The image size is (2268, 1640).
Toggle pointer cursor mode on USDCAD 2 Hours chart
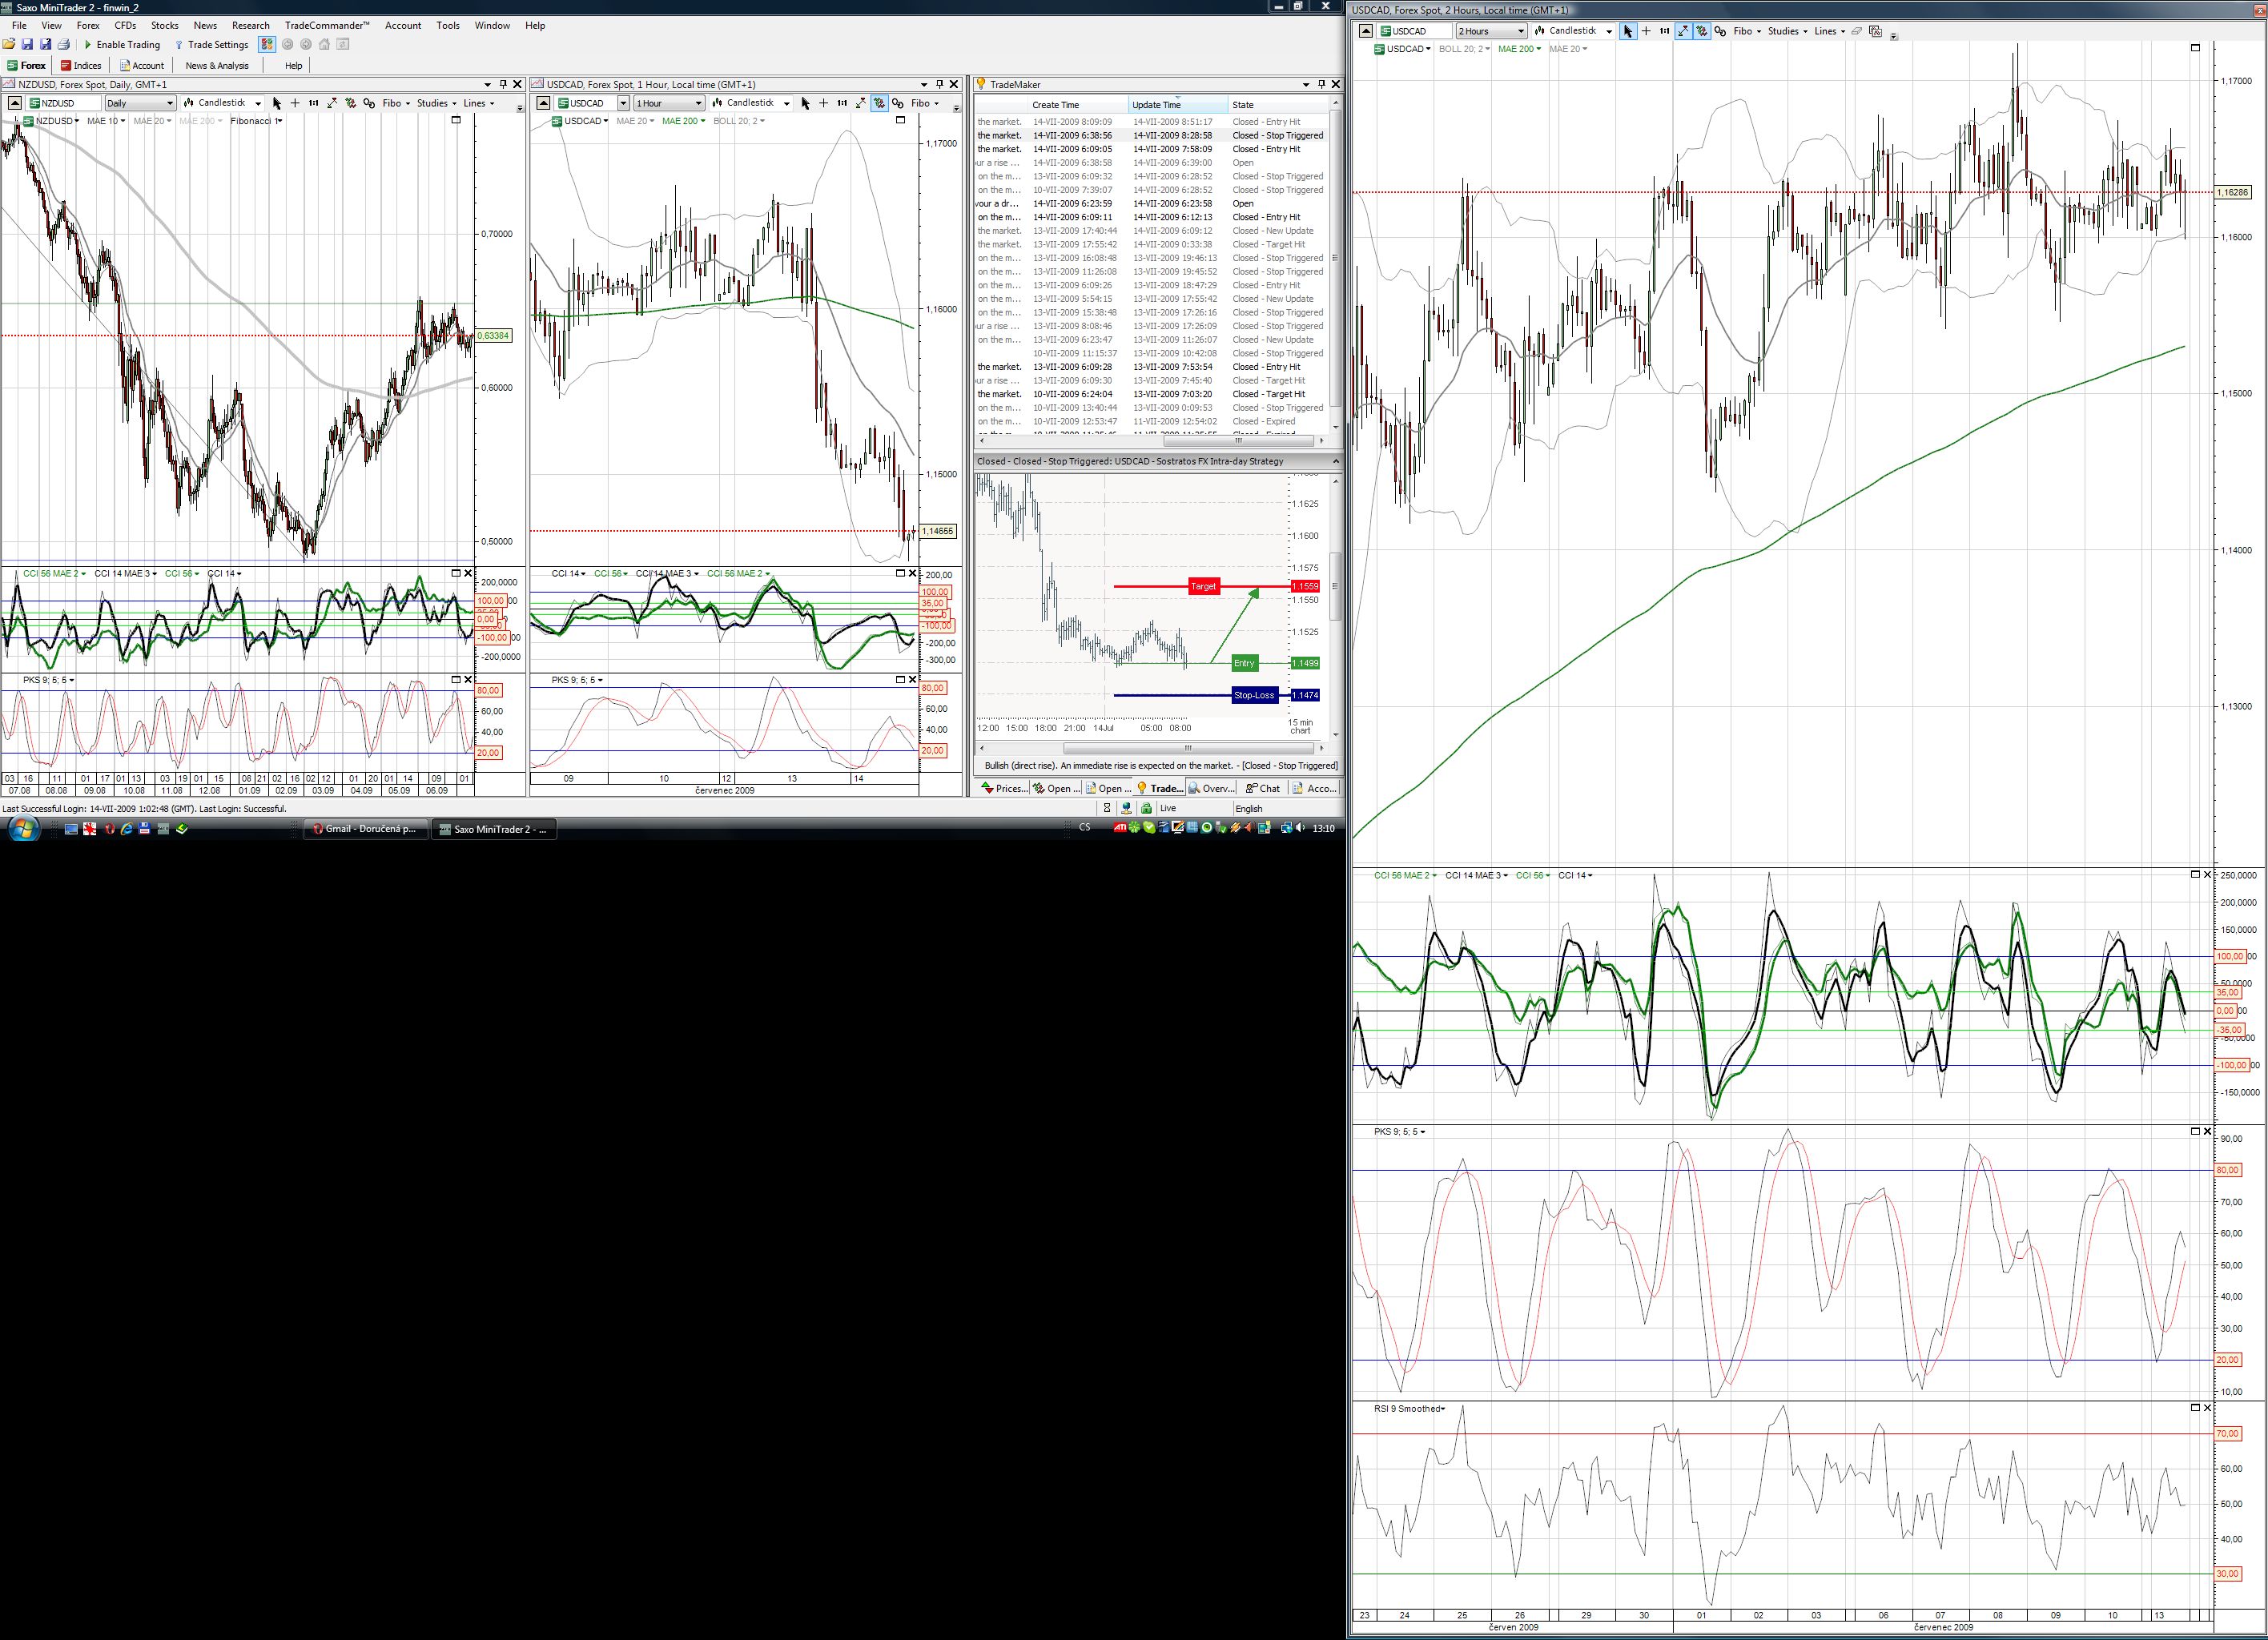coord(1627,31)
